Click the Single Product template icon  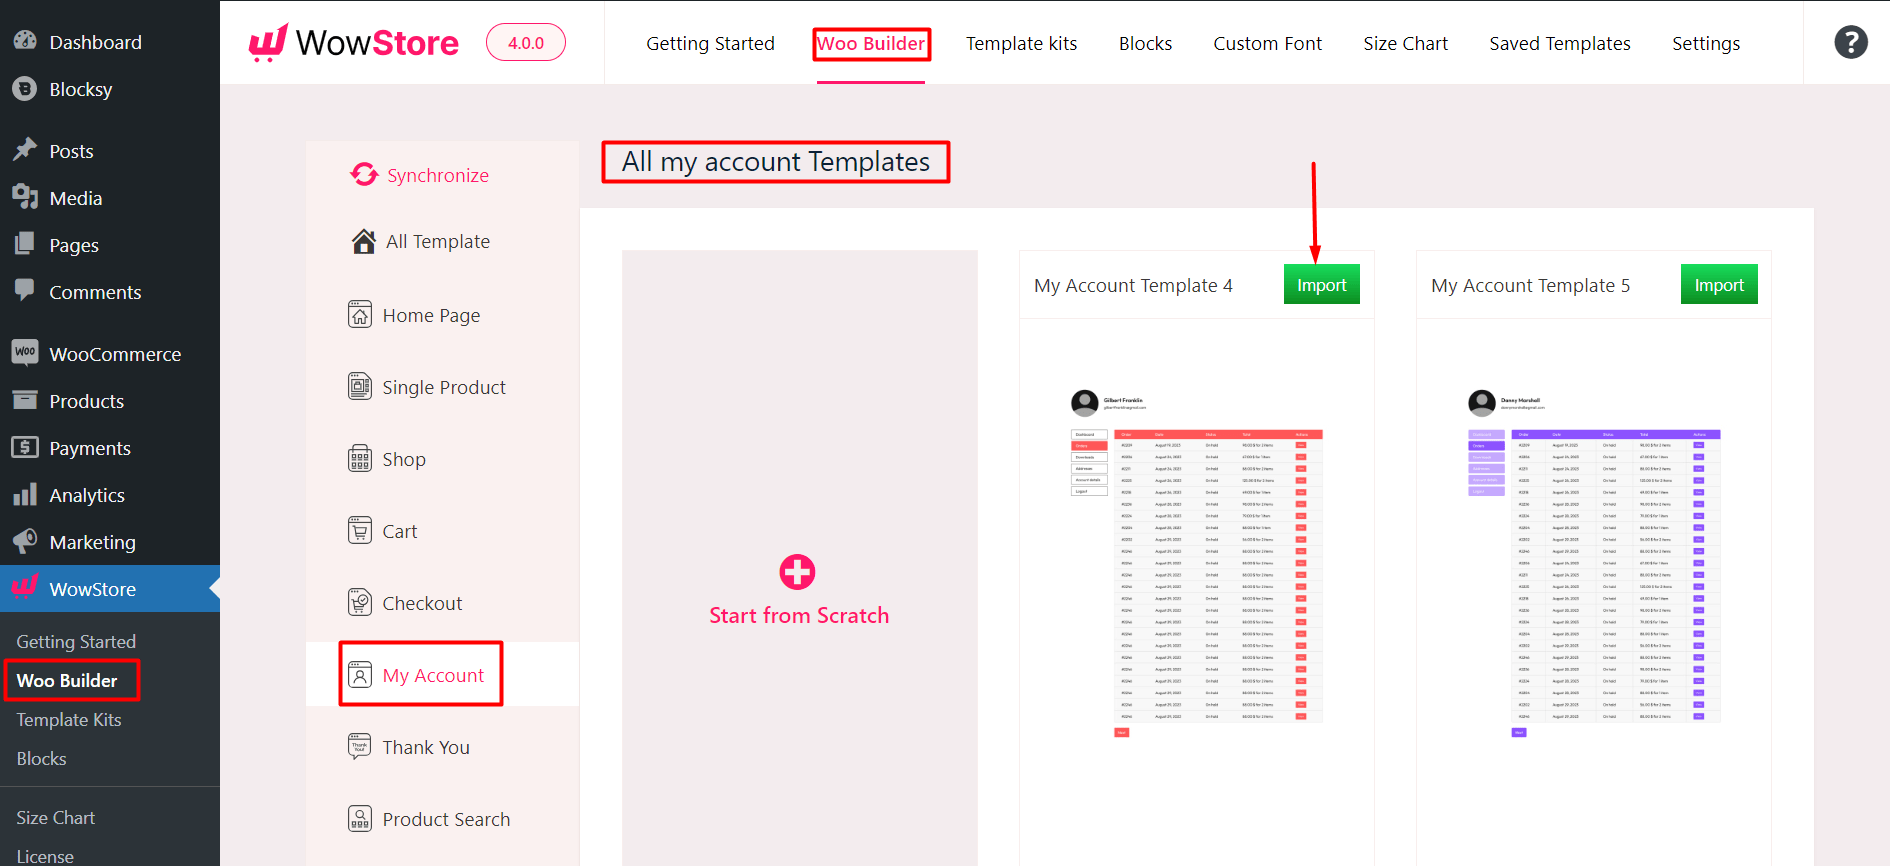[x=360, y=387]
